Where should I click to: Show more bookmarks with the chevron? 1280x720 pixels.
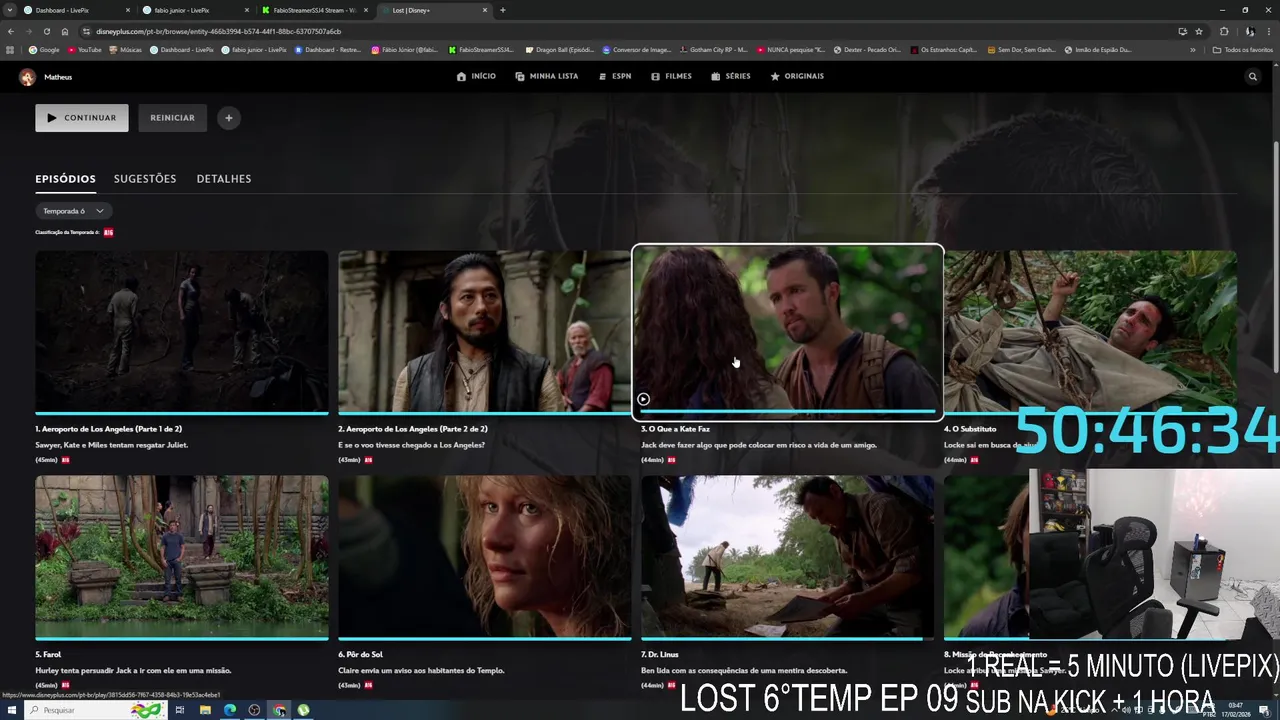pos(1193,49)
